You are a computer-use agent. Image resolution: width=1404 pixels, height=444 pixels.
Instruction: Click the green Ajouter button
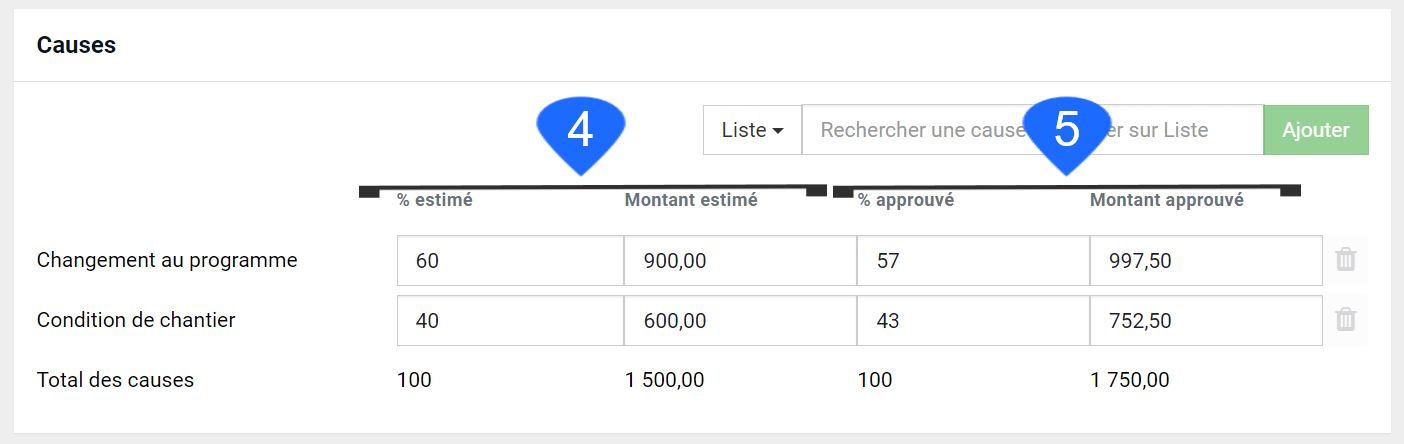[1316, 130]
